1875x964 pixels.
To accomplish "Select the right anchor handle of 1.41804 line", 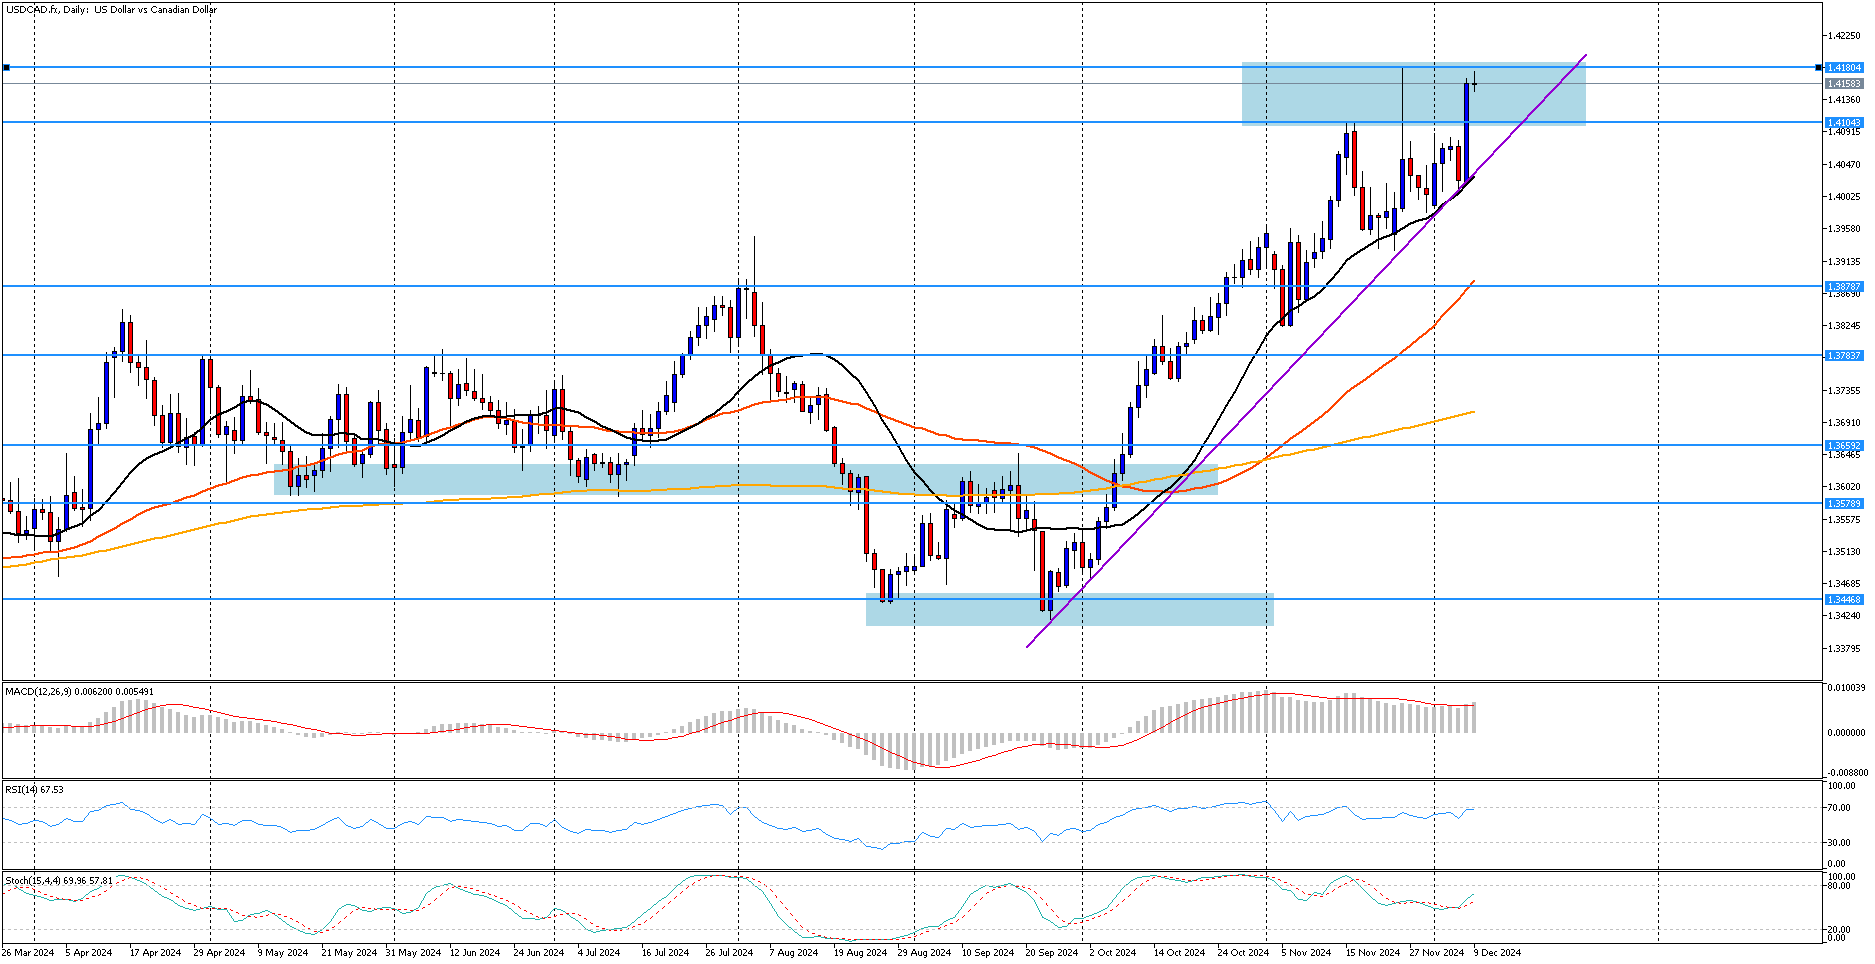I will 1818,68.
